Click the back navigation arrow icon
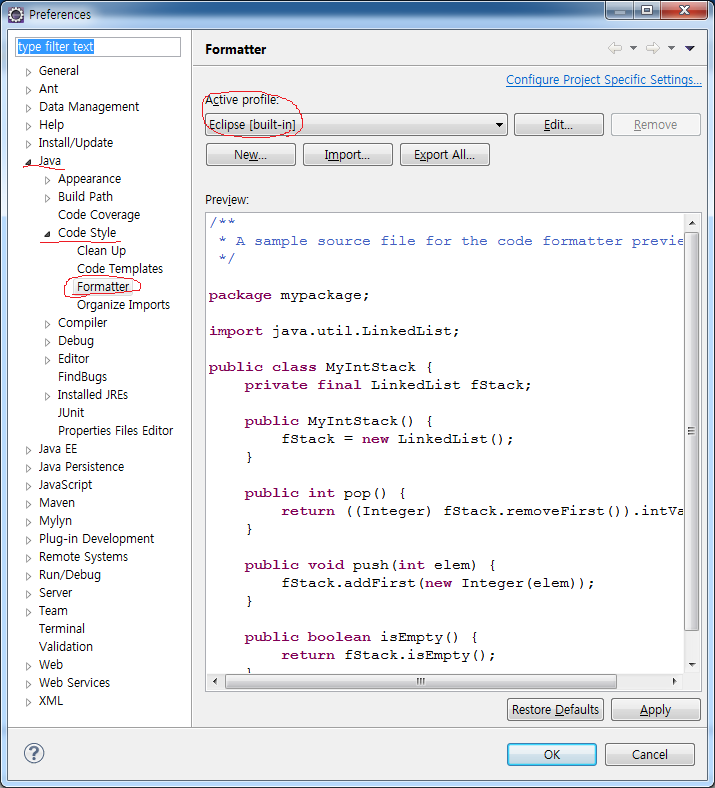 pyautogui.click(x=615, y=48)
